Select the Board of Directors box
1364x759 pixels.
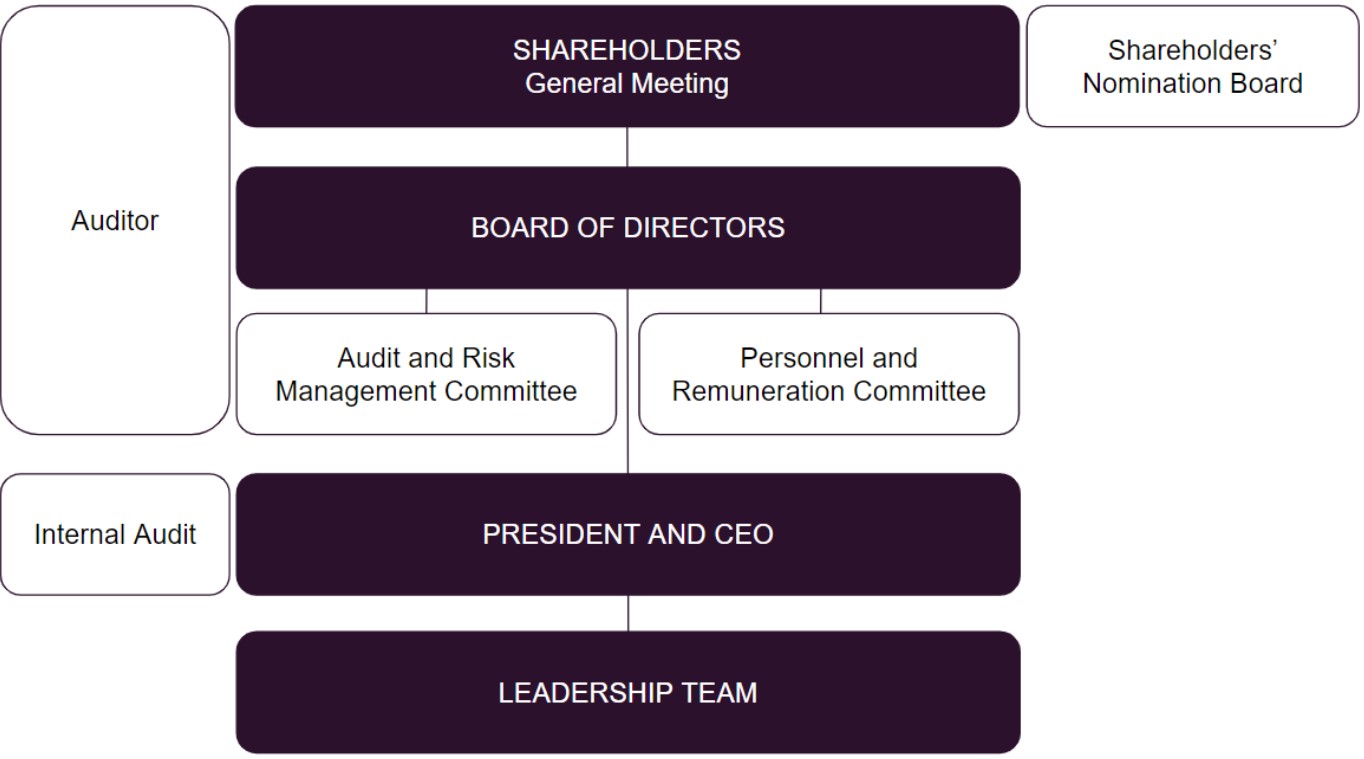click(627, 228)
